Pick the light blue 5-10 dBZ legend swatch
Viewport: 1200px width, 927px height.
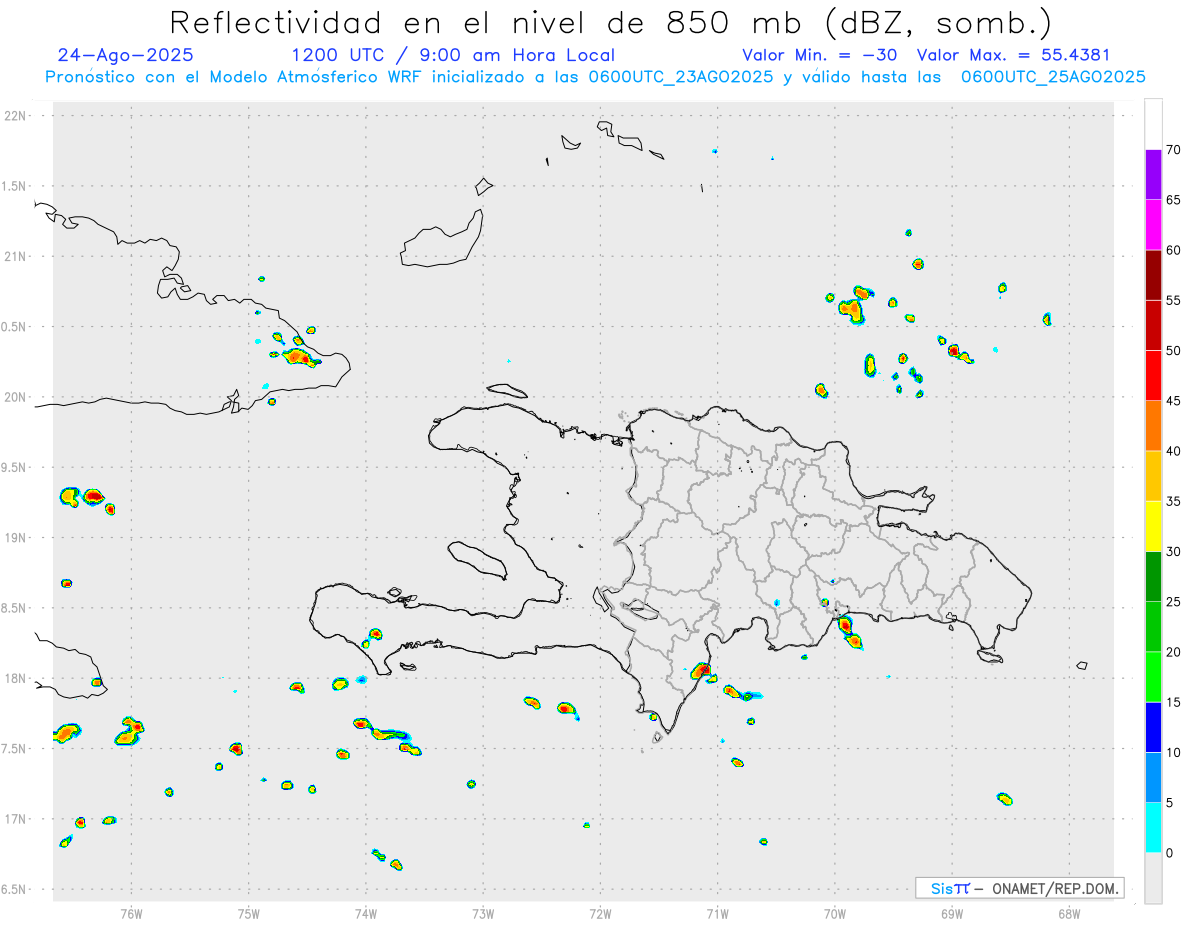coord(1154,777)
